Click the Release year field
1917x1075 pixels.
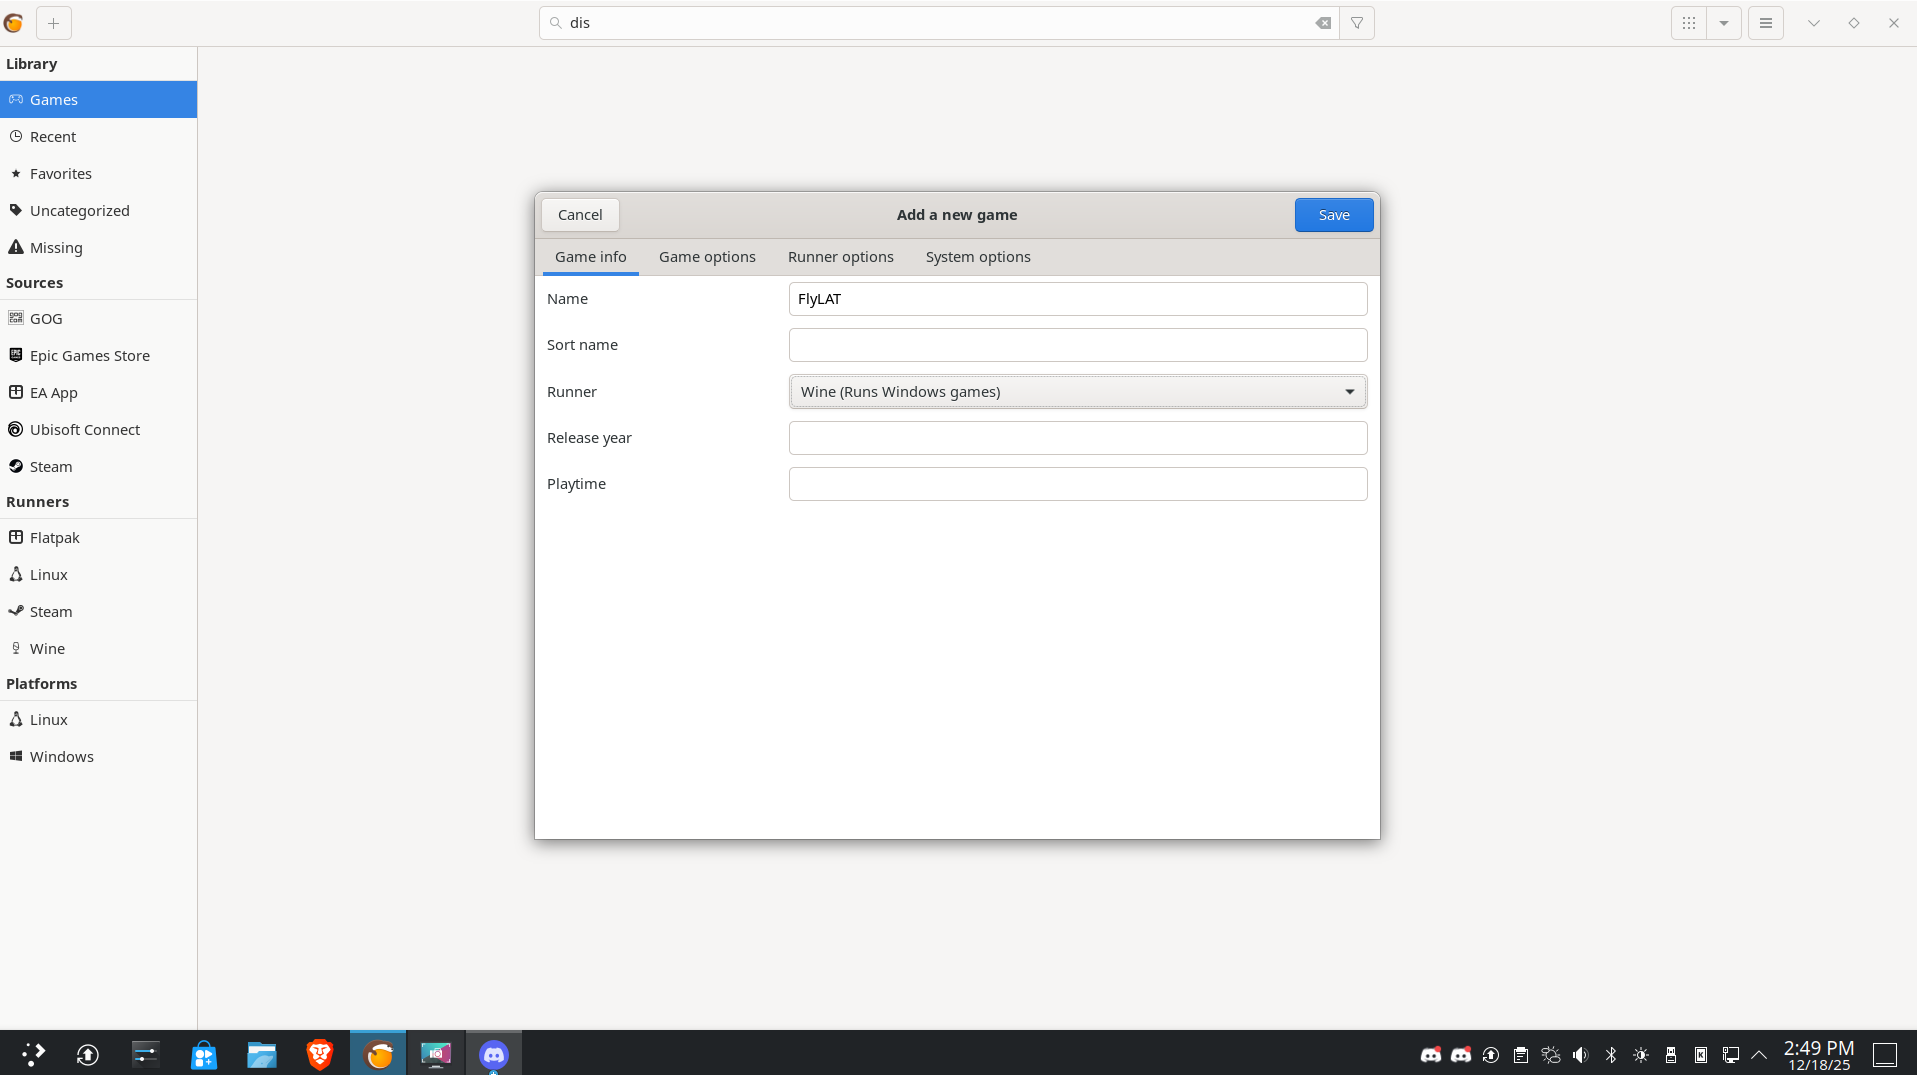pos(1077,438)
